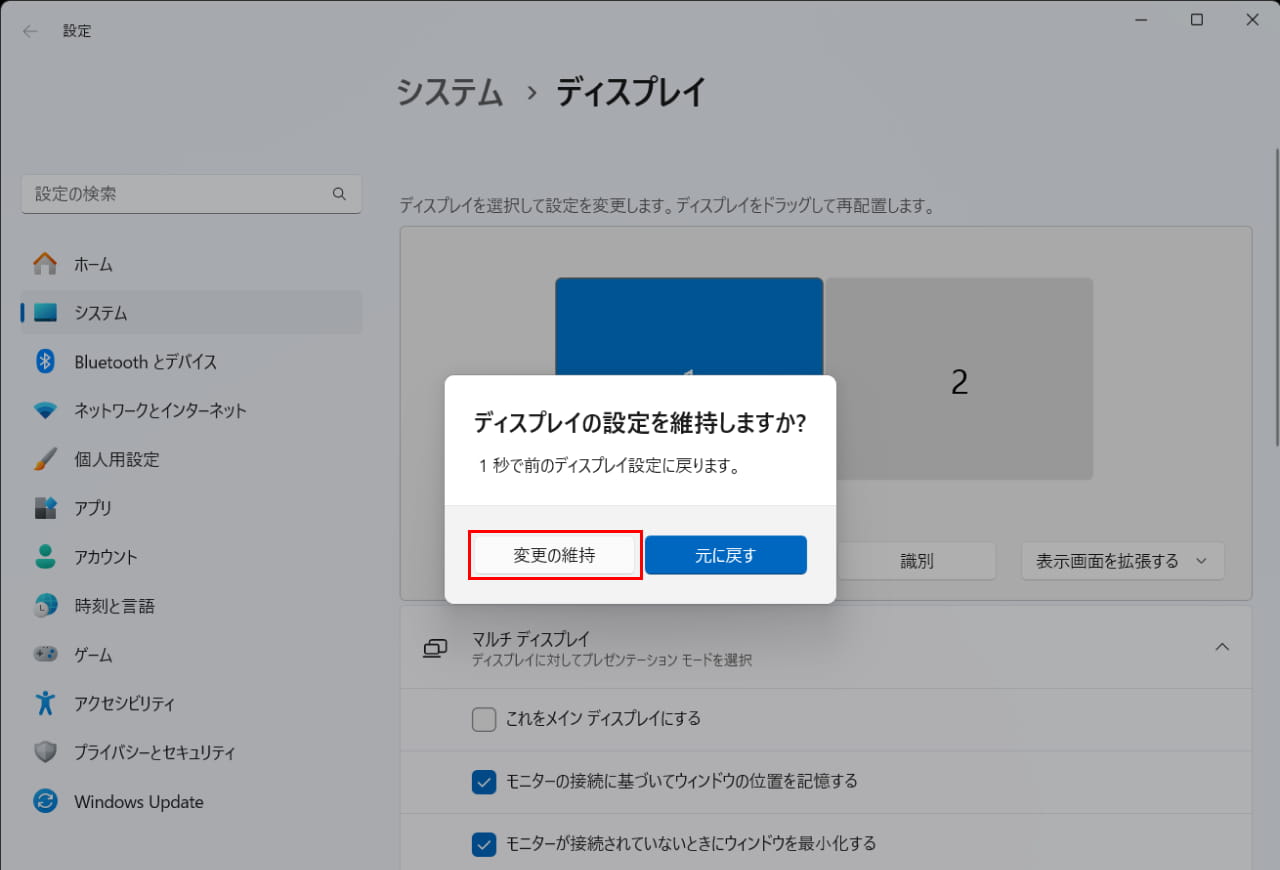The height and width of the screenshot is (870, 1280).
Task: Click the Windows Update sync icon
Action: click(45, 801)
